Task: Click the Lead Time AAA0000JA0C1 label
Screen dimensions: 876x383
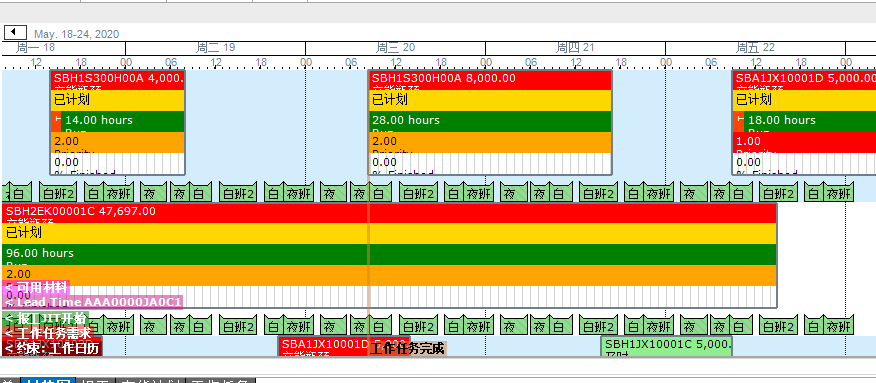Action: click(x=93, y=303)
